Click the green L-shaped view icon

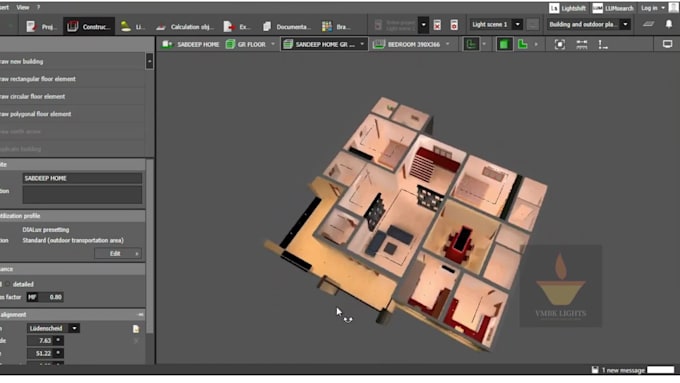[x=523, y=44]
